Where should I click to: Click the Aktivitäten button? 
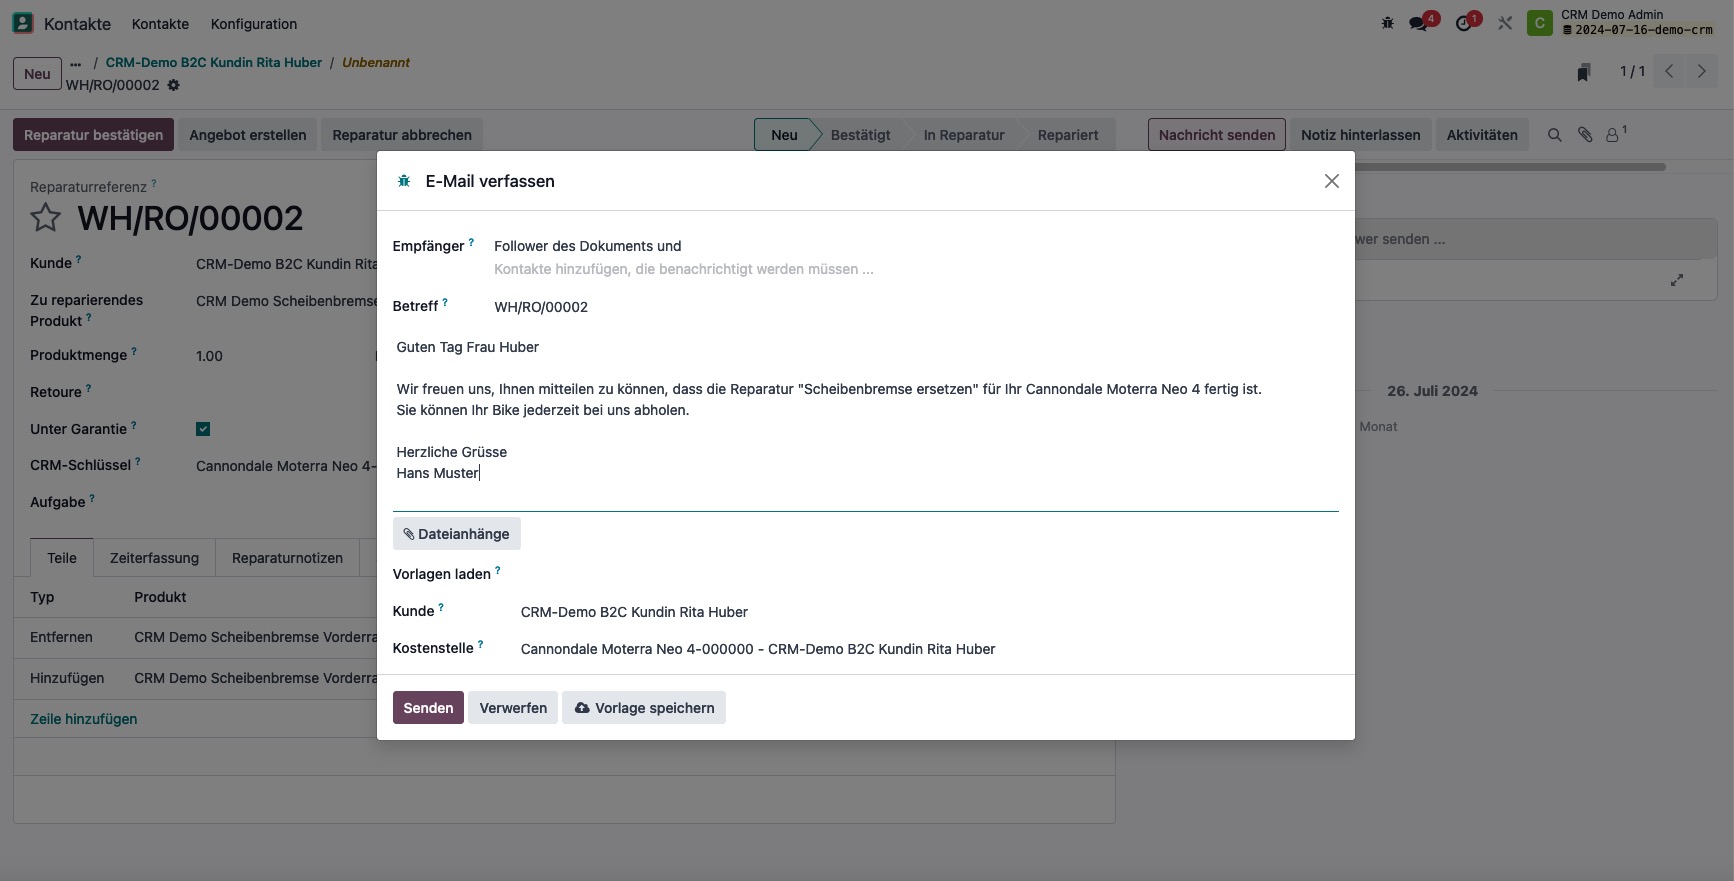(x=1482, y=135)
